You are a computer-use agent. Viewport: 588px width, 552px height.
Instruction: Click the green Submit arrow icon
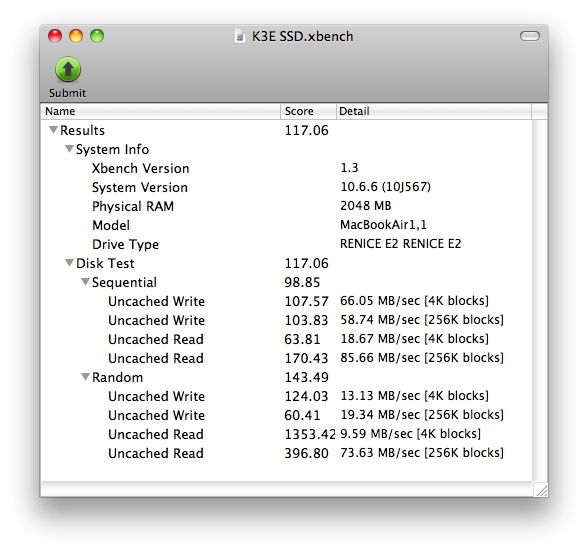coord(68,69)
